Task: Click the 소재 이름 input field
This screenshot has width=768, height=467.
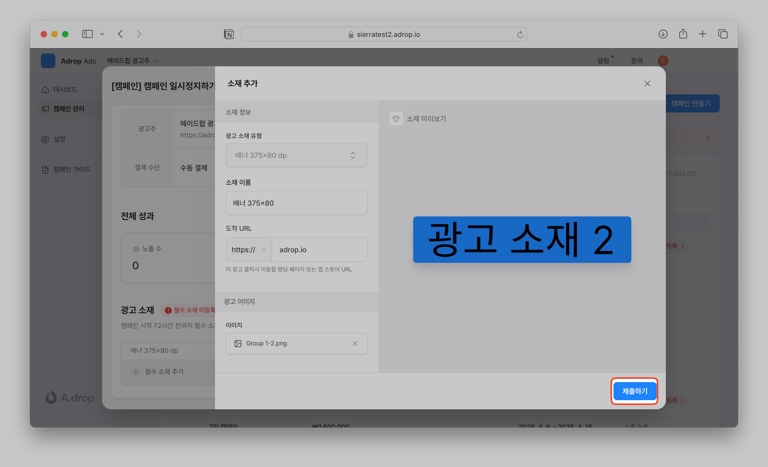Action: 296,203
